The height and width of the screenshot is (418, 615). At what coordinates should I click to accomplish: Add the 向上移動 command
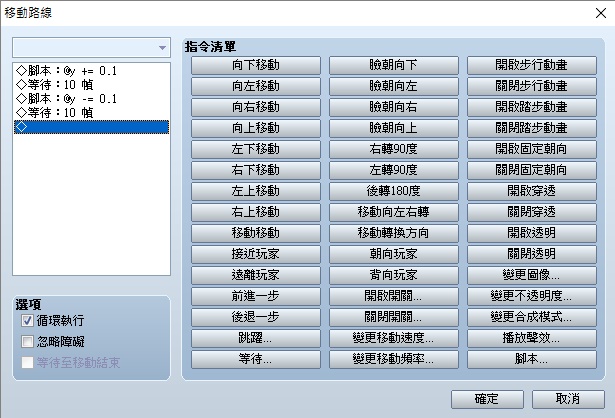point(256,128)
